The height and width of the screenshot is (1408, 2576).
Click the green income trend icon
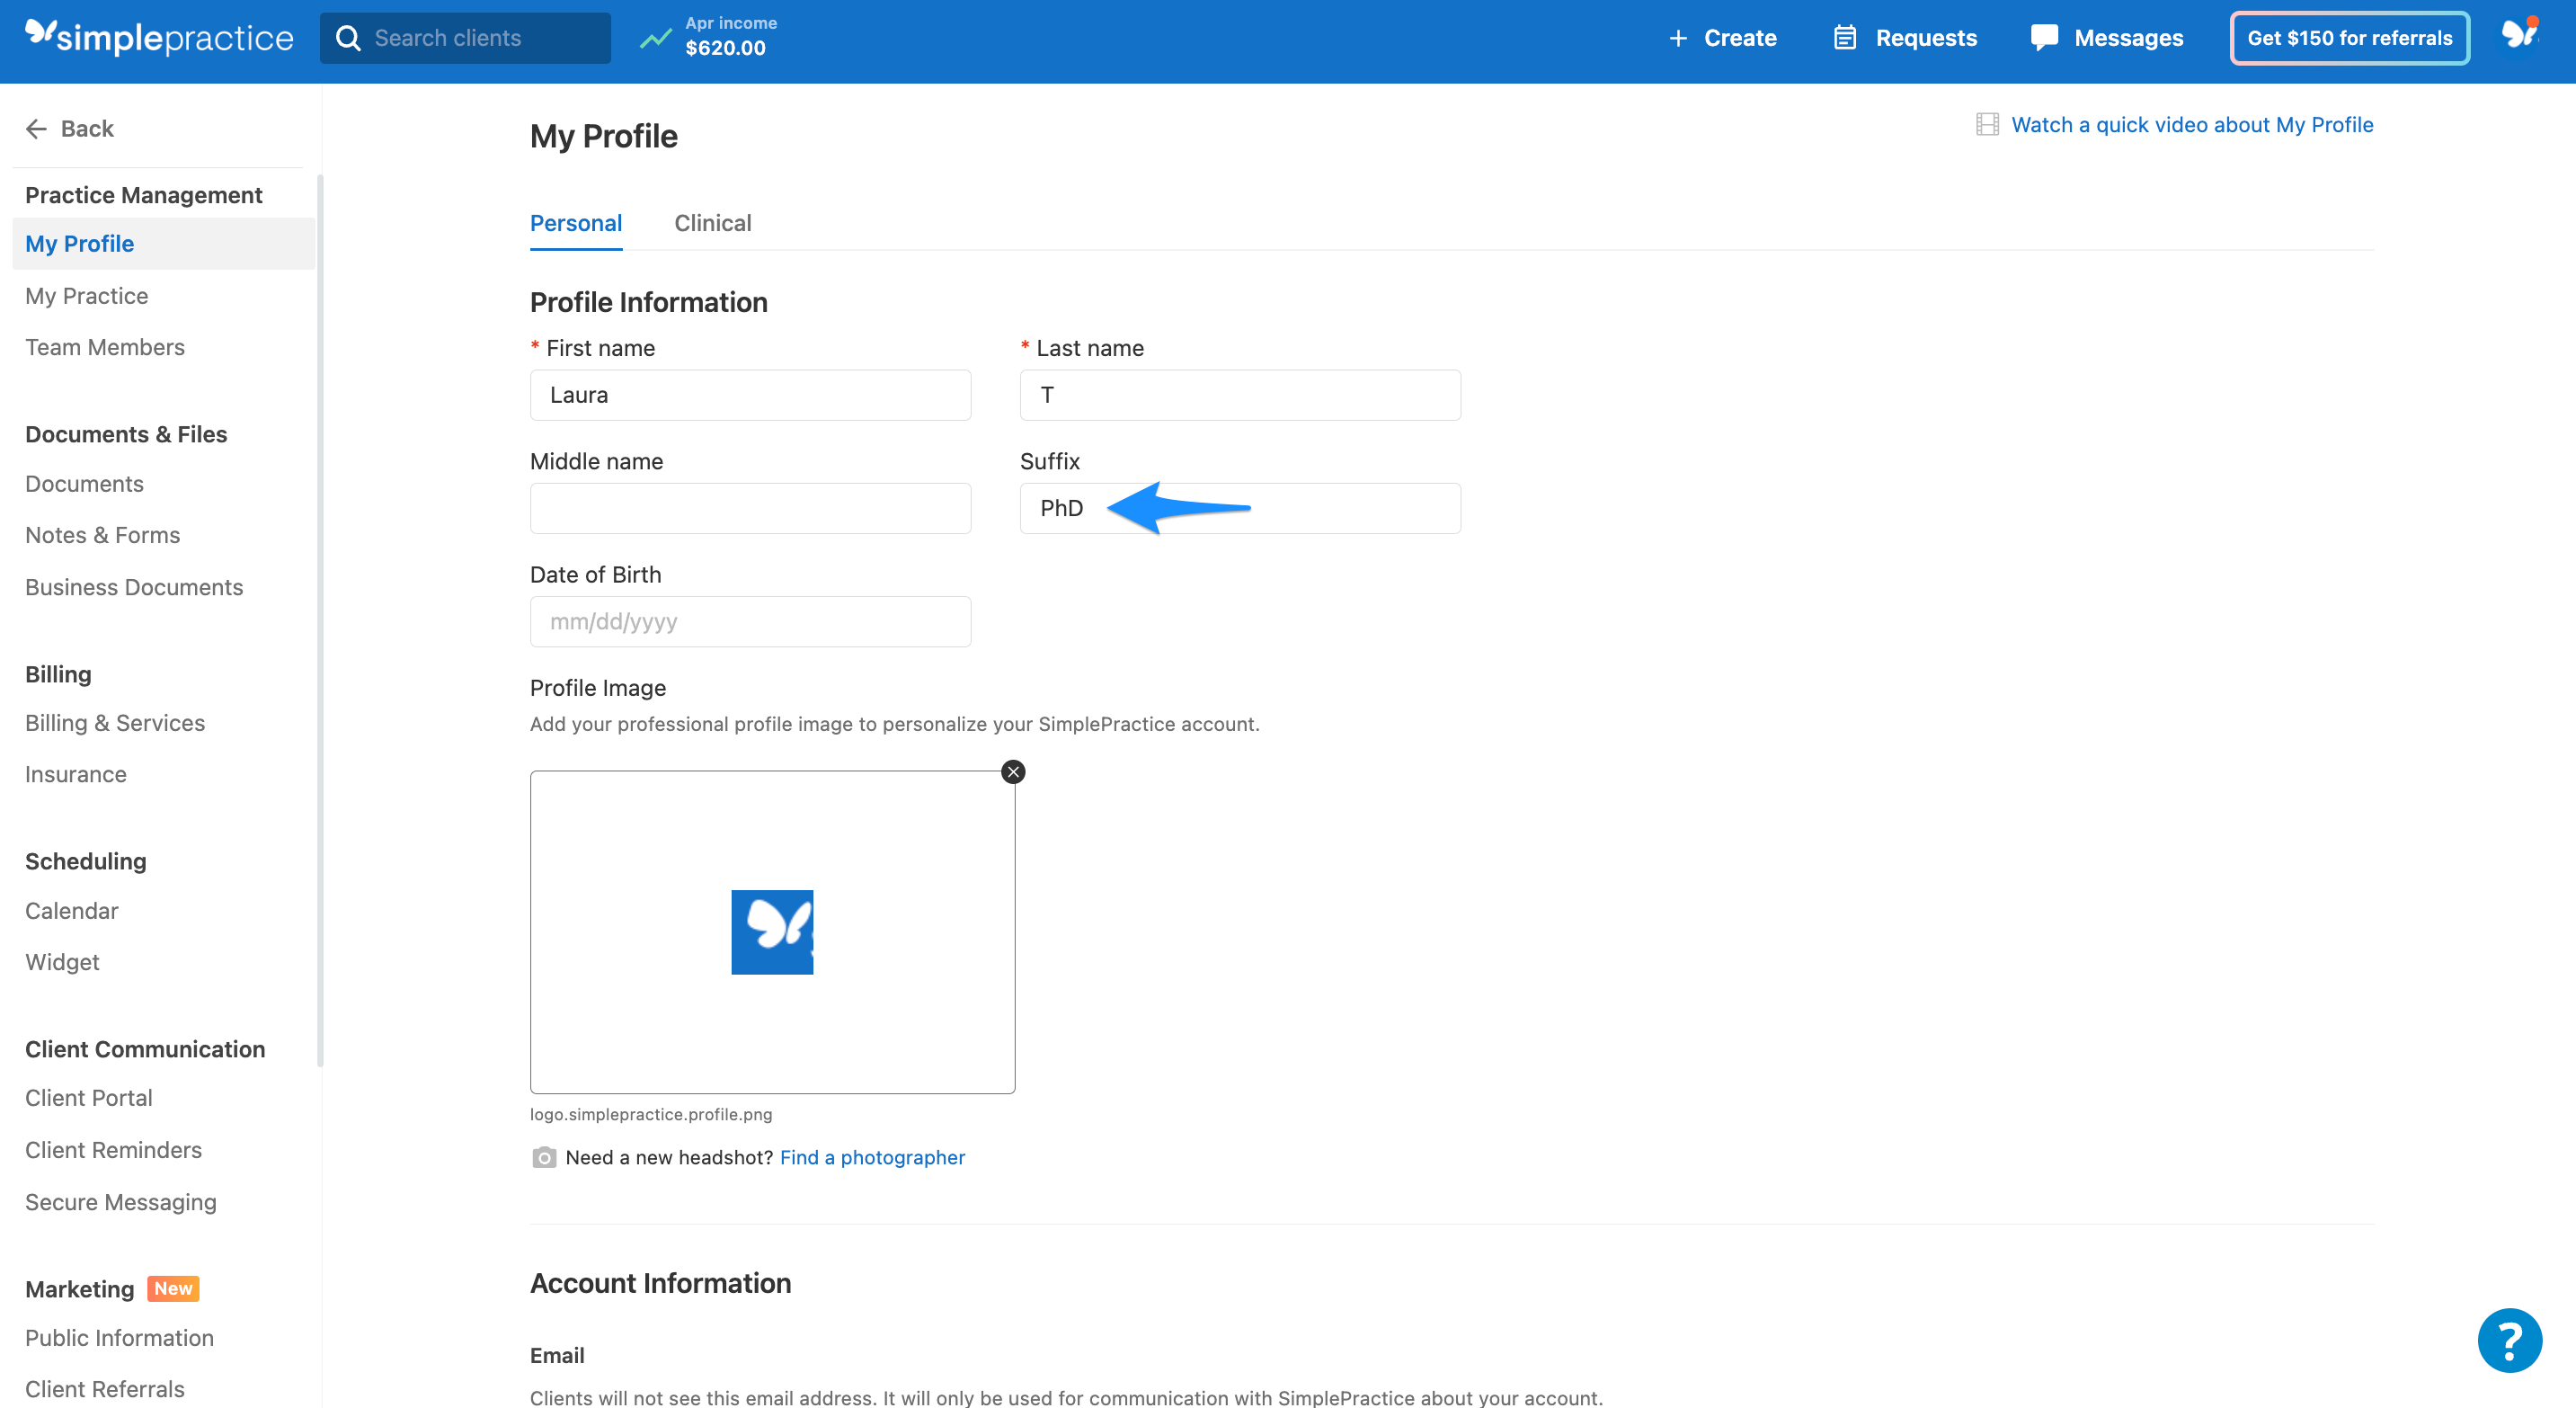tap(656, 38)
